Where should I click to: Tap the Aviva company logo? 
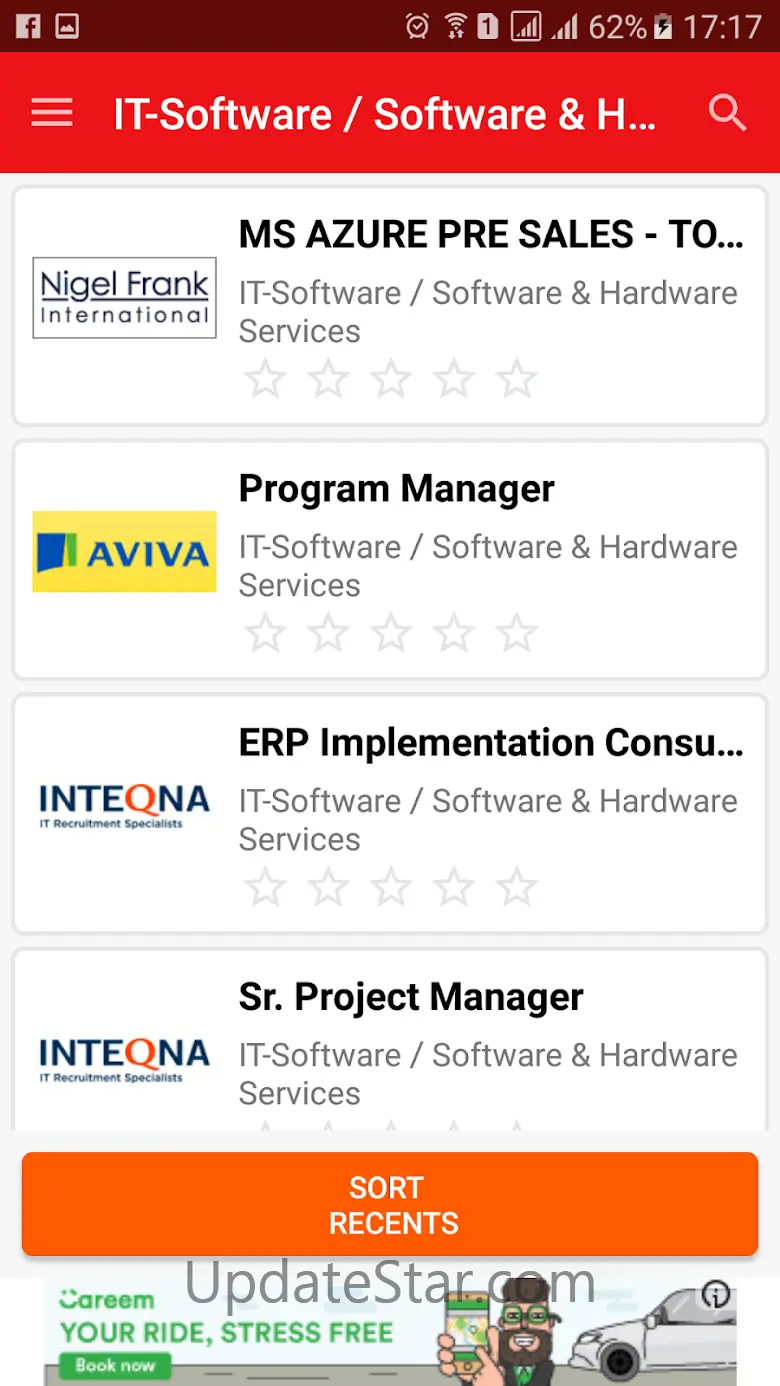click(x=124, y=551)
